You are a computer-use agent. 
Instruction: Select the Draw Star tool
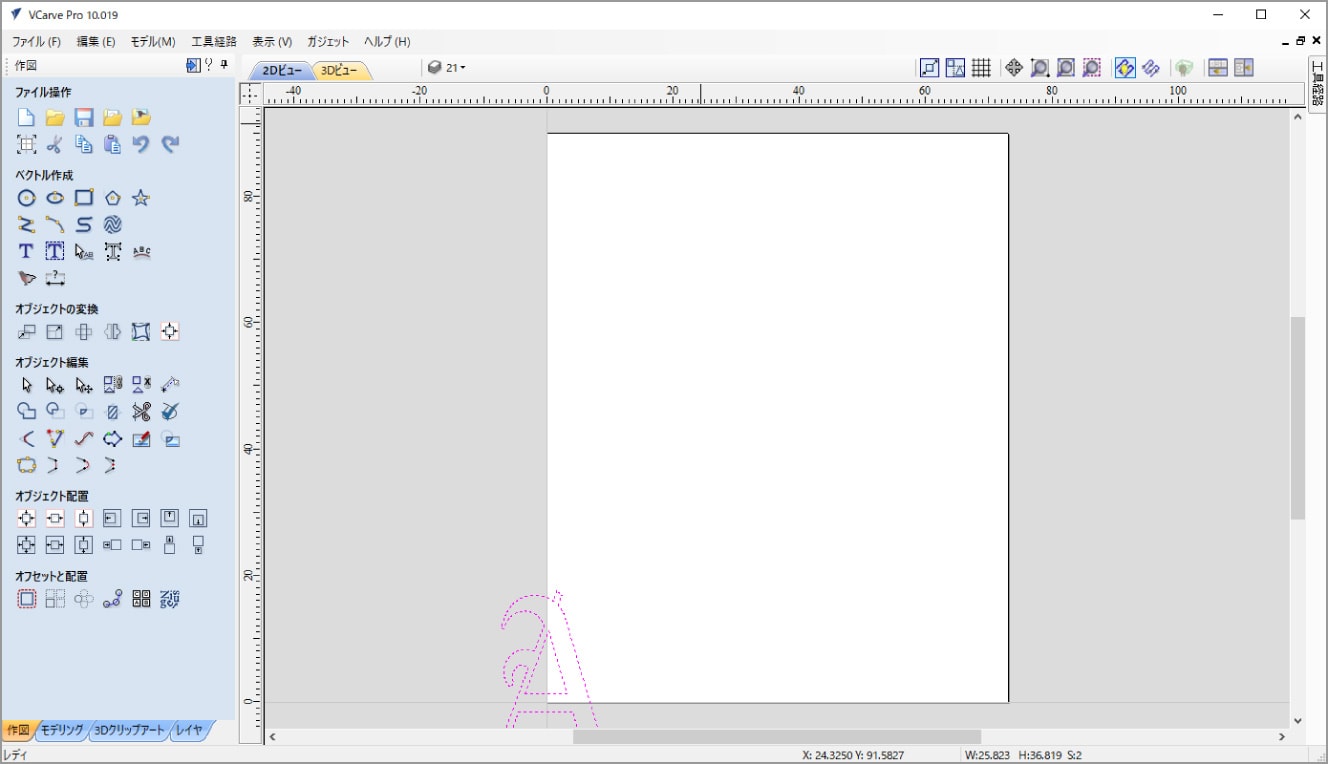click(x=141, y=198)
